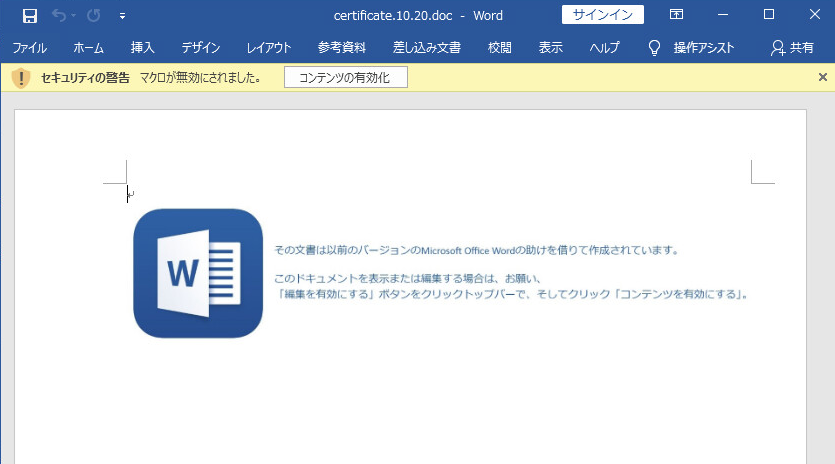Click the サインイン button
This screenshot has width=835, height=464.
point(602,15)
